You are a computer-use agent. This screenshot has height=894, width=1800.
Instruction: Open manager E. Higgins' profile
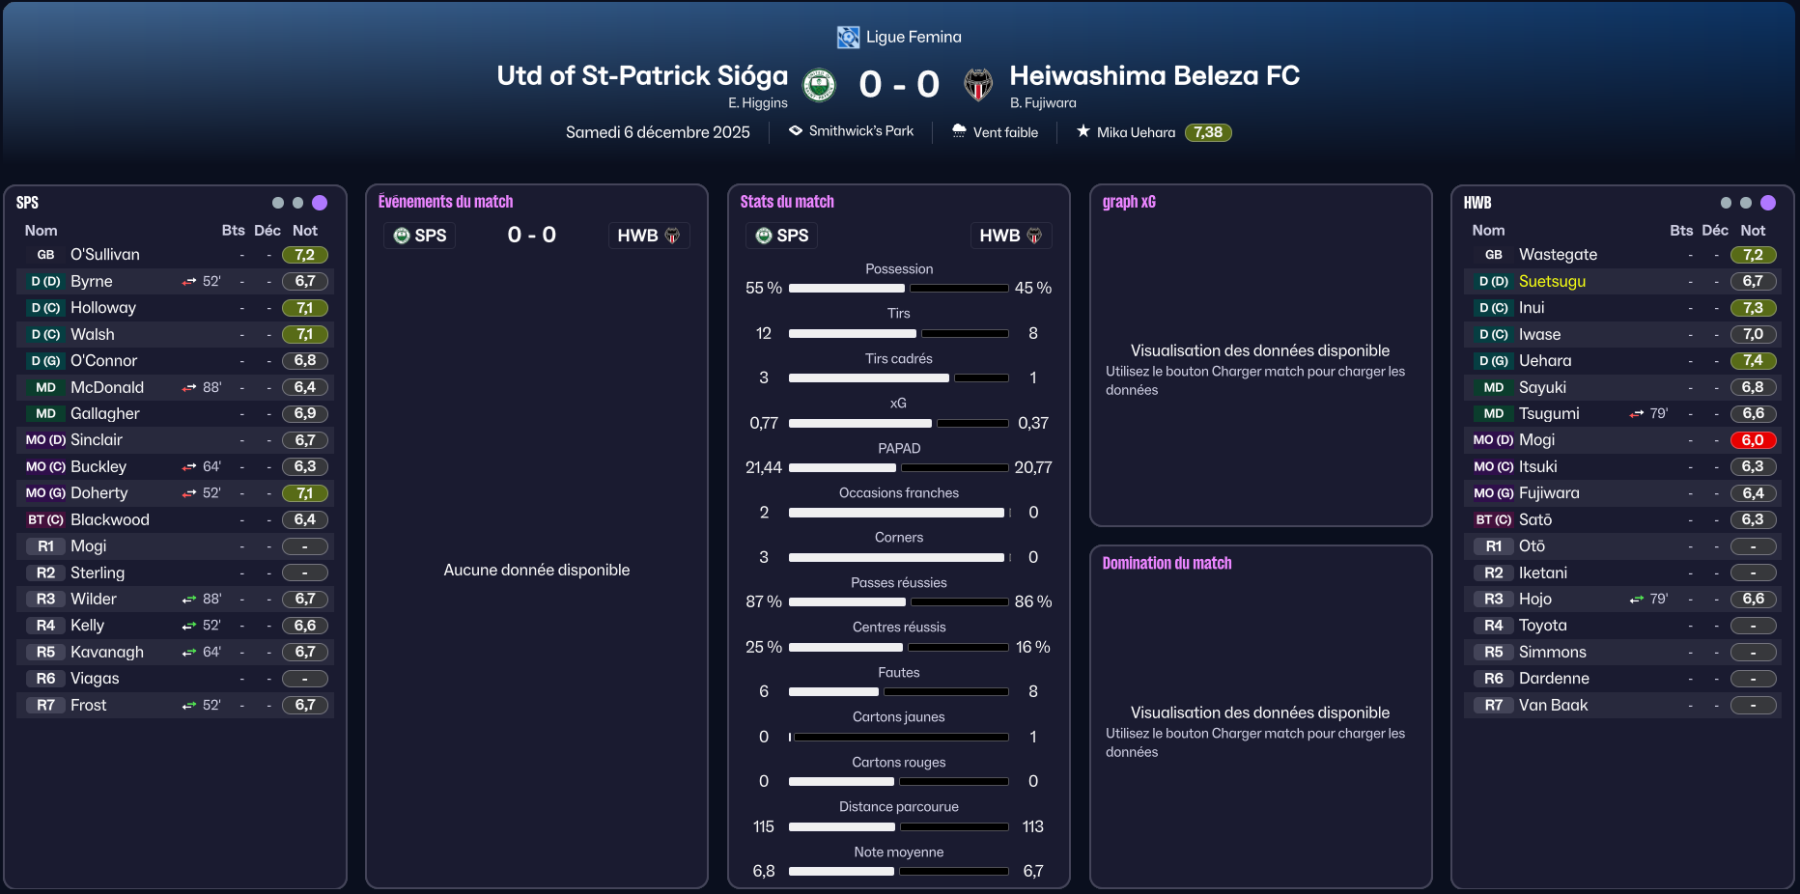(x=757, y=103)
